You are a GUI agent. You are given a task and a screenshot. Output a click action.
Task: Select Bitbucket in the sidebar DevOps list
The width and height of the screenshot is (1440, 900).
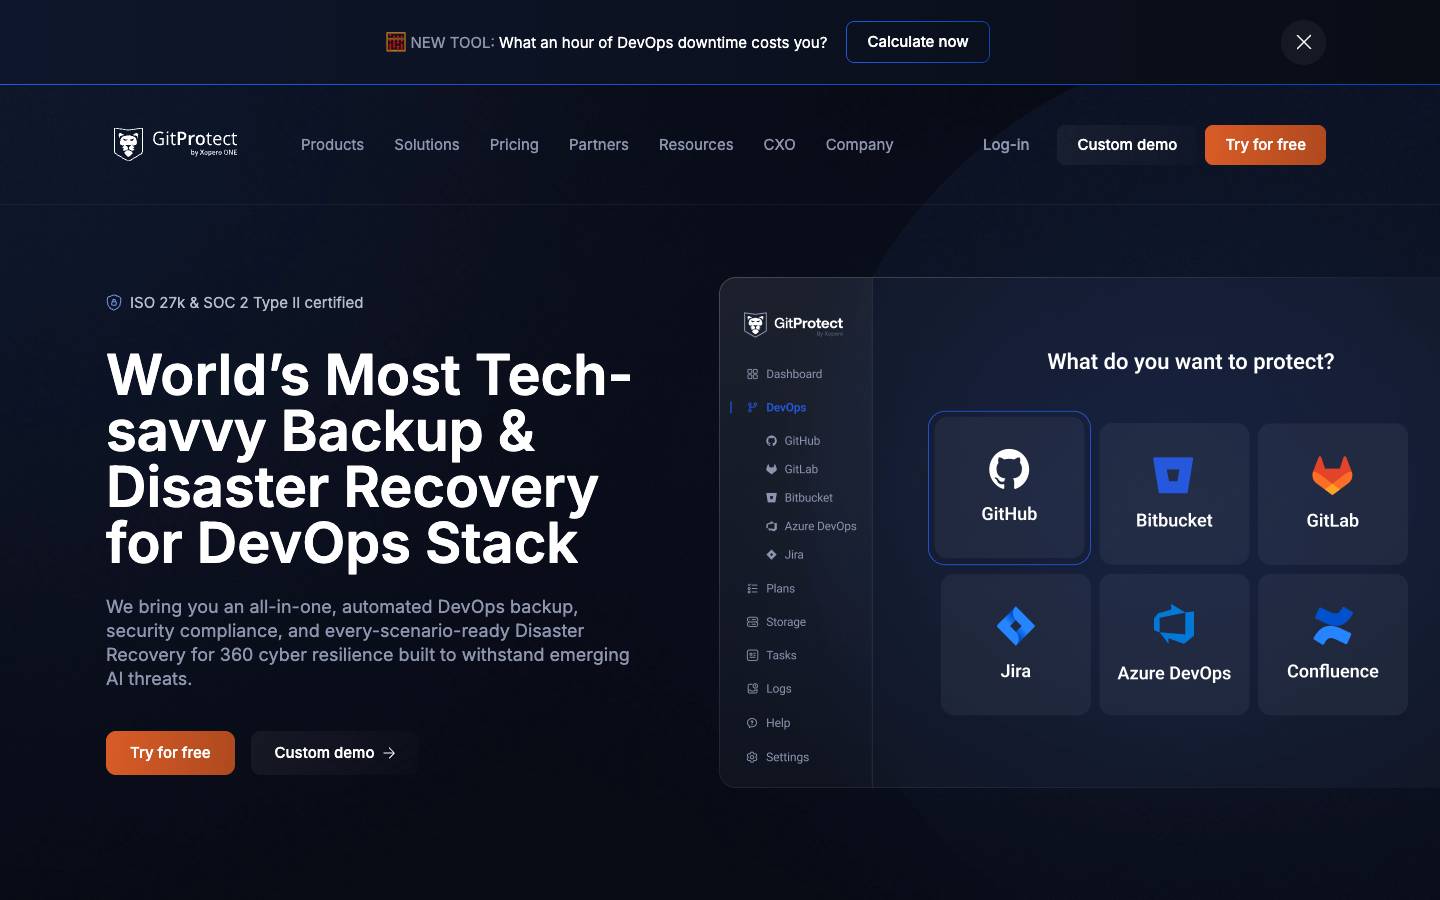(799, 498)
